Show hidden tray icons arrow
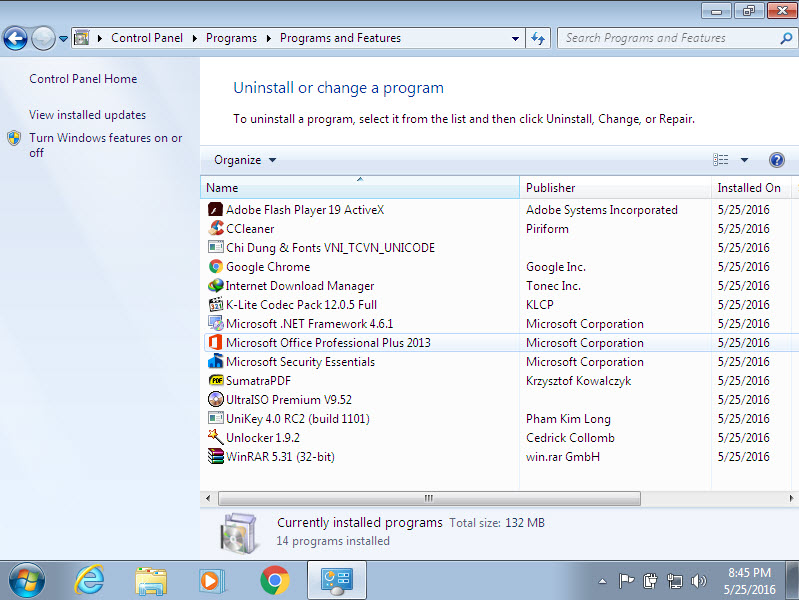The image size is (799, 600). (x=602, y=581)
